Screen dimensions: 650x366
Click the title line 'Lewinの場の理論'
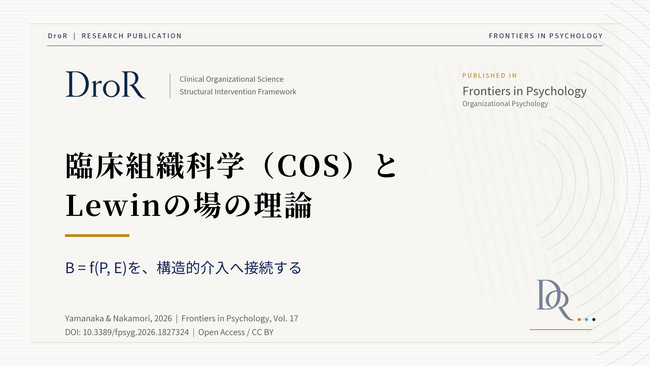click(x=189, y=206)
